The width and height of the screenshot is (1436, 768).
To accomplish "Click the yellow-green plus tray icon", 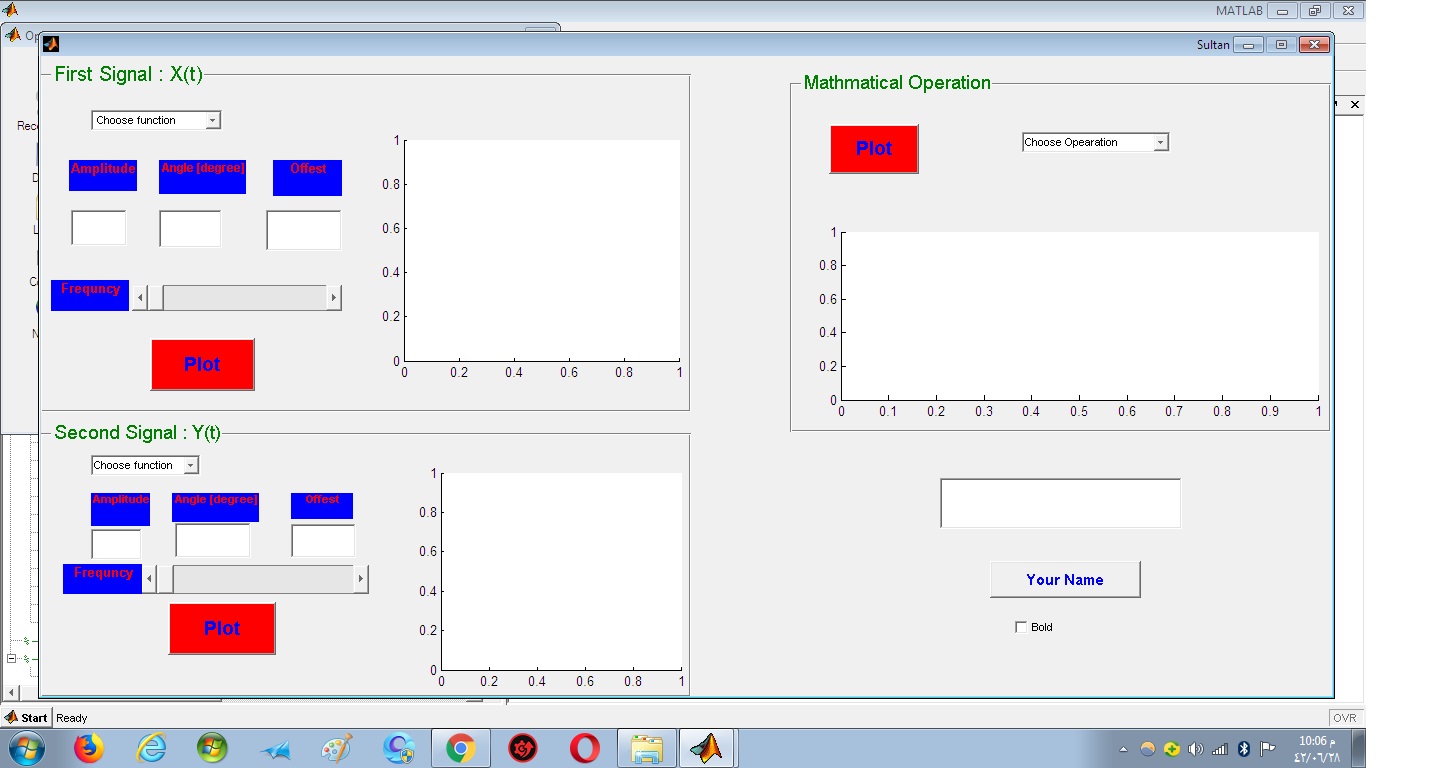I will tap(1171, 749).
